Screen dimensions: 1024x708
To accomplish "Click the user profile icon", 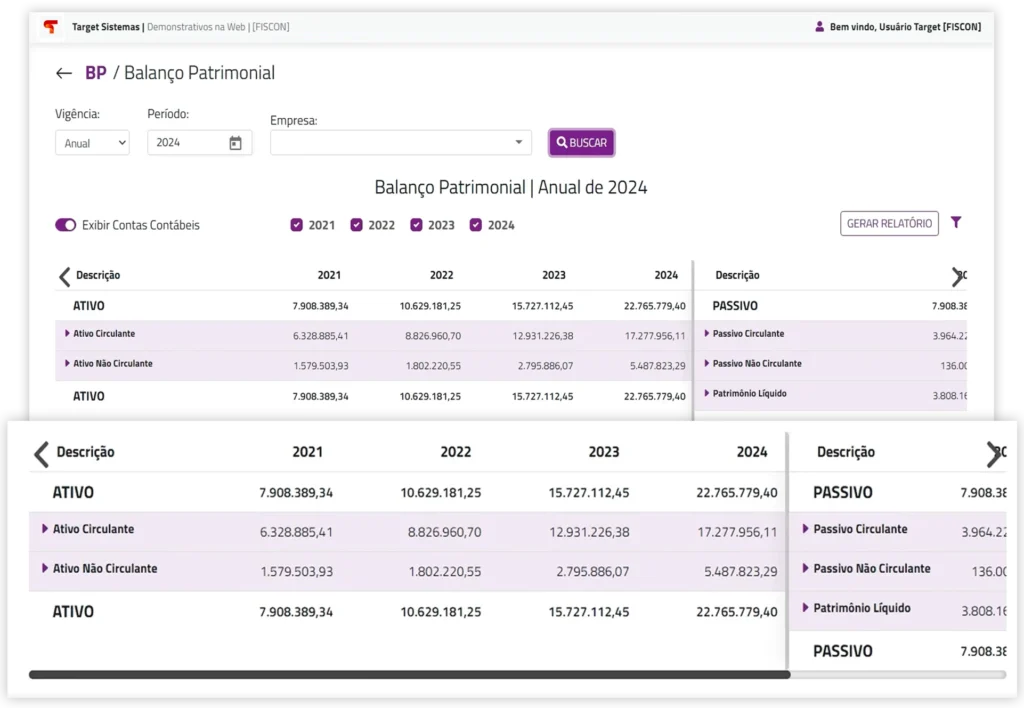I will pos(820,27).
